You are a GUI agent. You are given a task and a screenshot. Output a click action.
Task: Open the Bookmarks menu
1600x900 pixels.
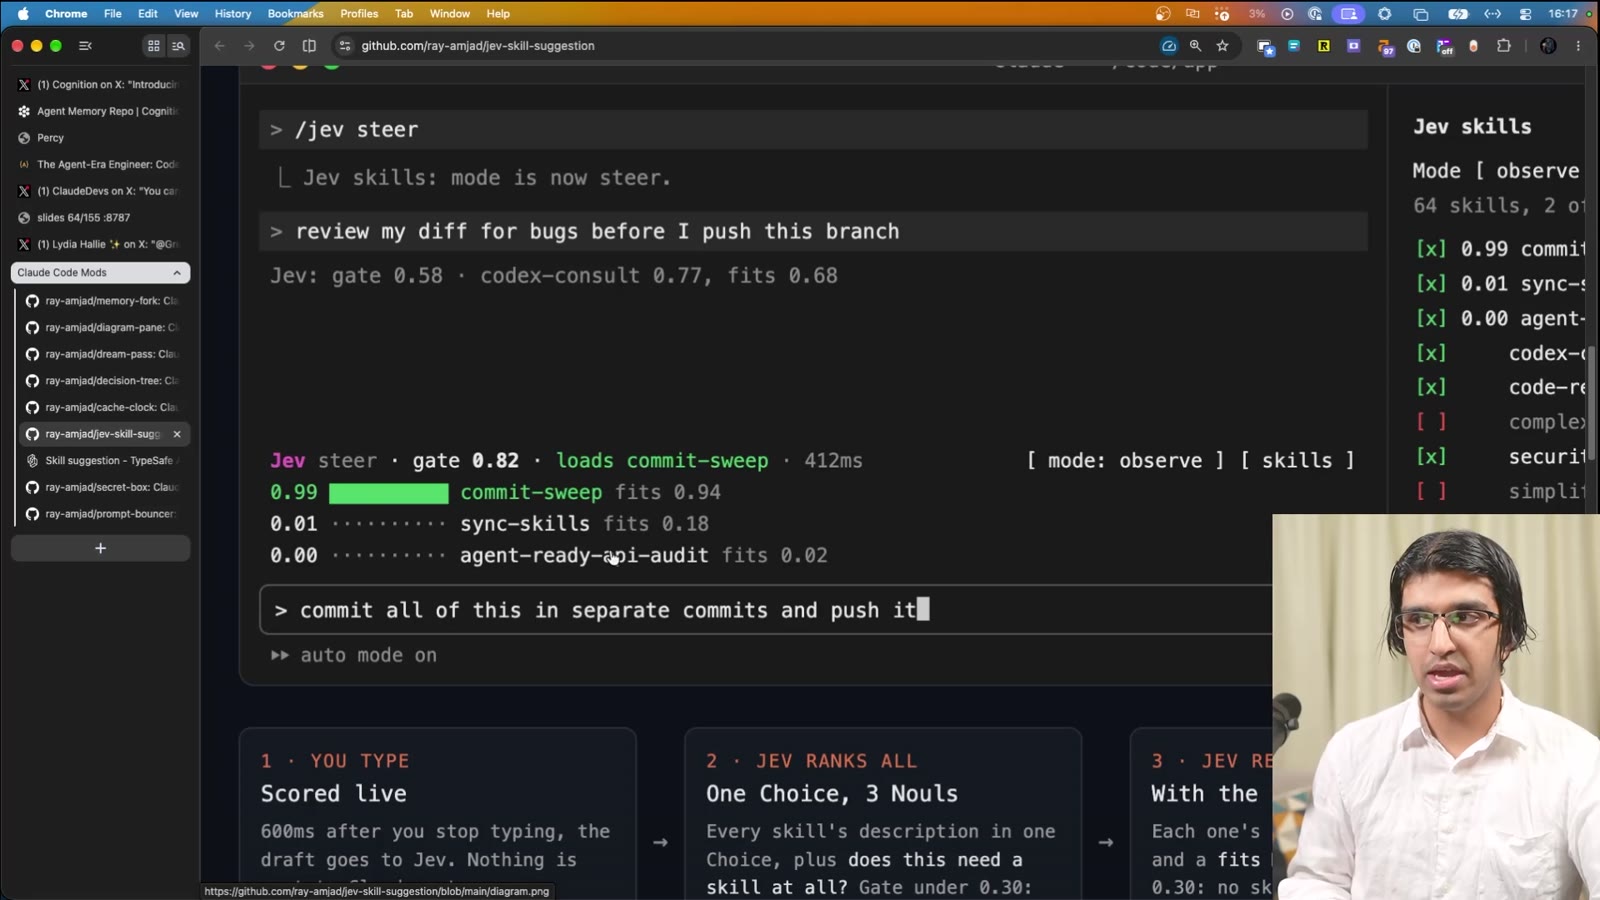click(x=295, y=14)
